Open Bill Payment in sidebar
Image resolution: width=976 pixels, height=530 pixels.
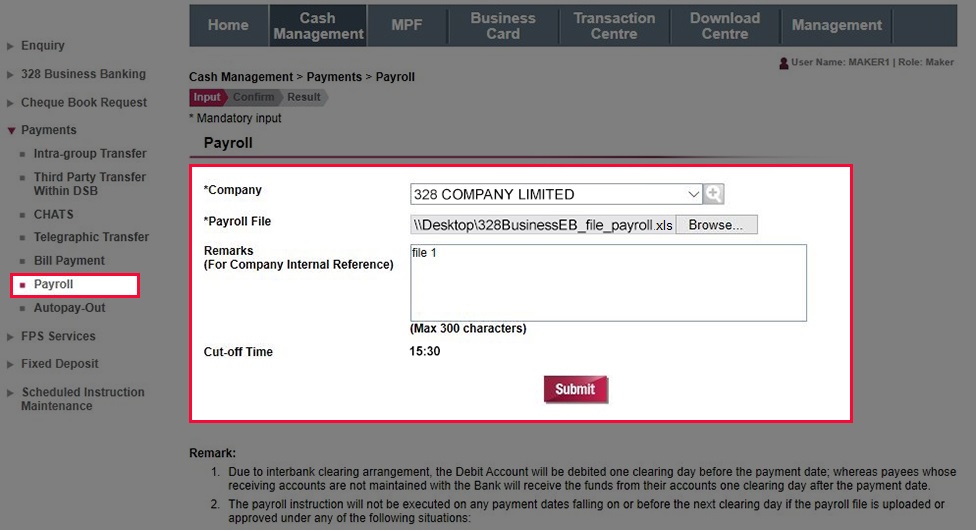coord(68,260)
